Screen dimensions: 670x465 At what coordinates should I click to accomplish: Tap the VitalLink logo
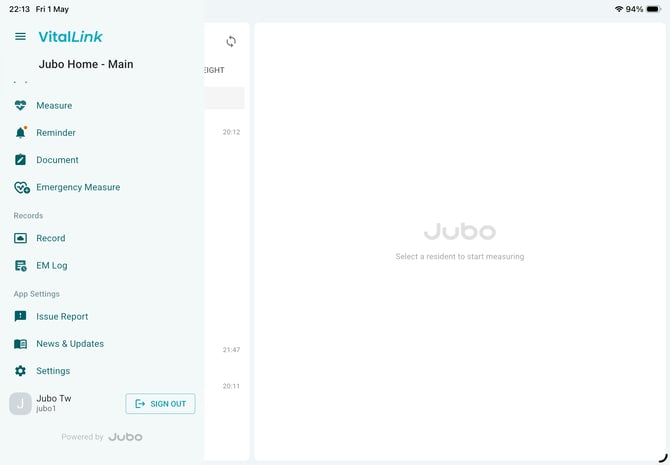pyautogui.click(x=71, y=37)
